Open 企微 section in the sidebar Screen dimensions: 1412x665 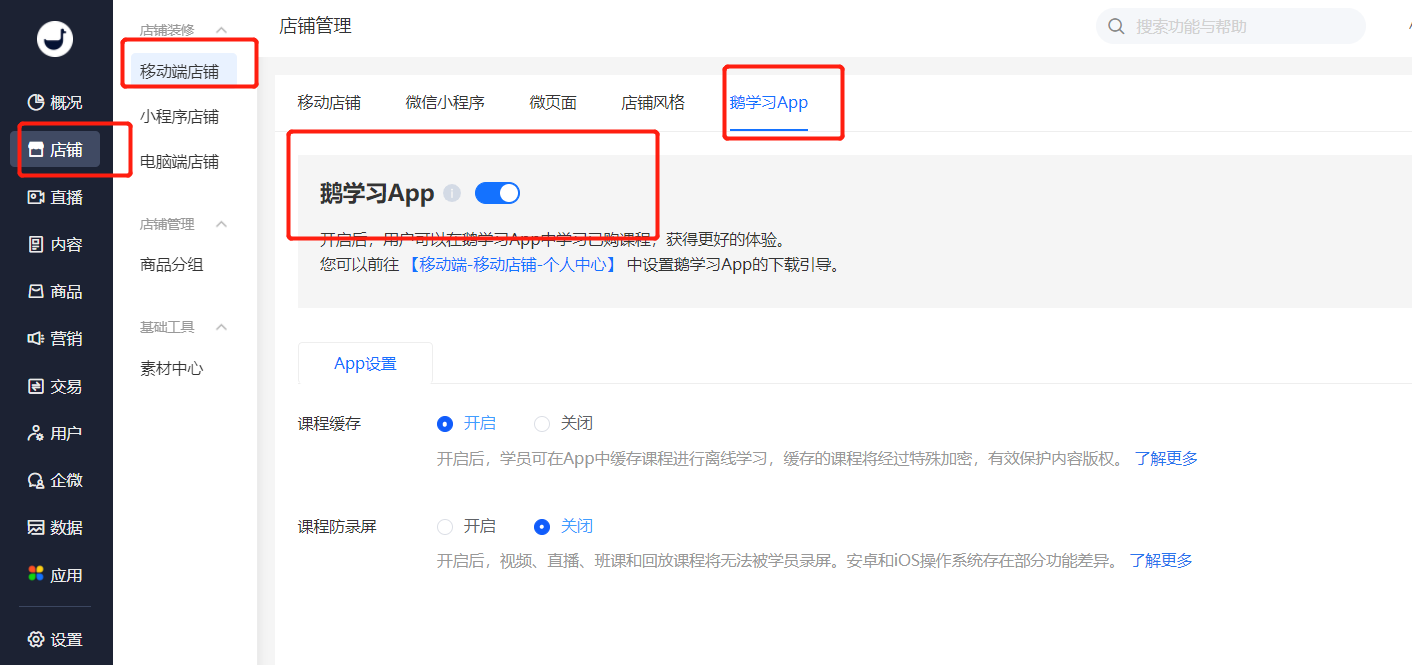point(56,480)
